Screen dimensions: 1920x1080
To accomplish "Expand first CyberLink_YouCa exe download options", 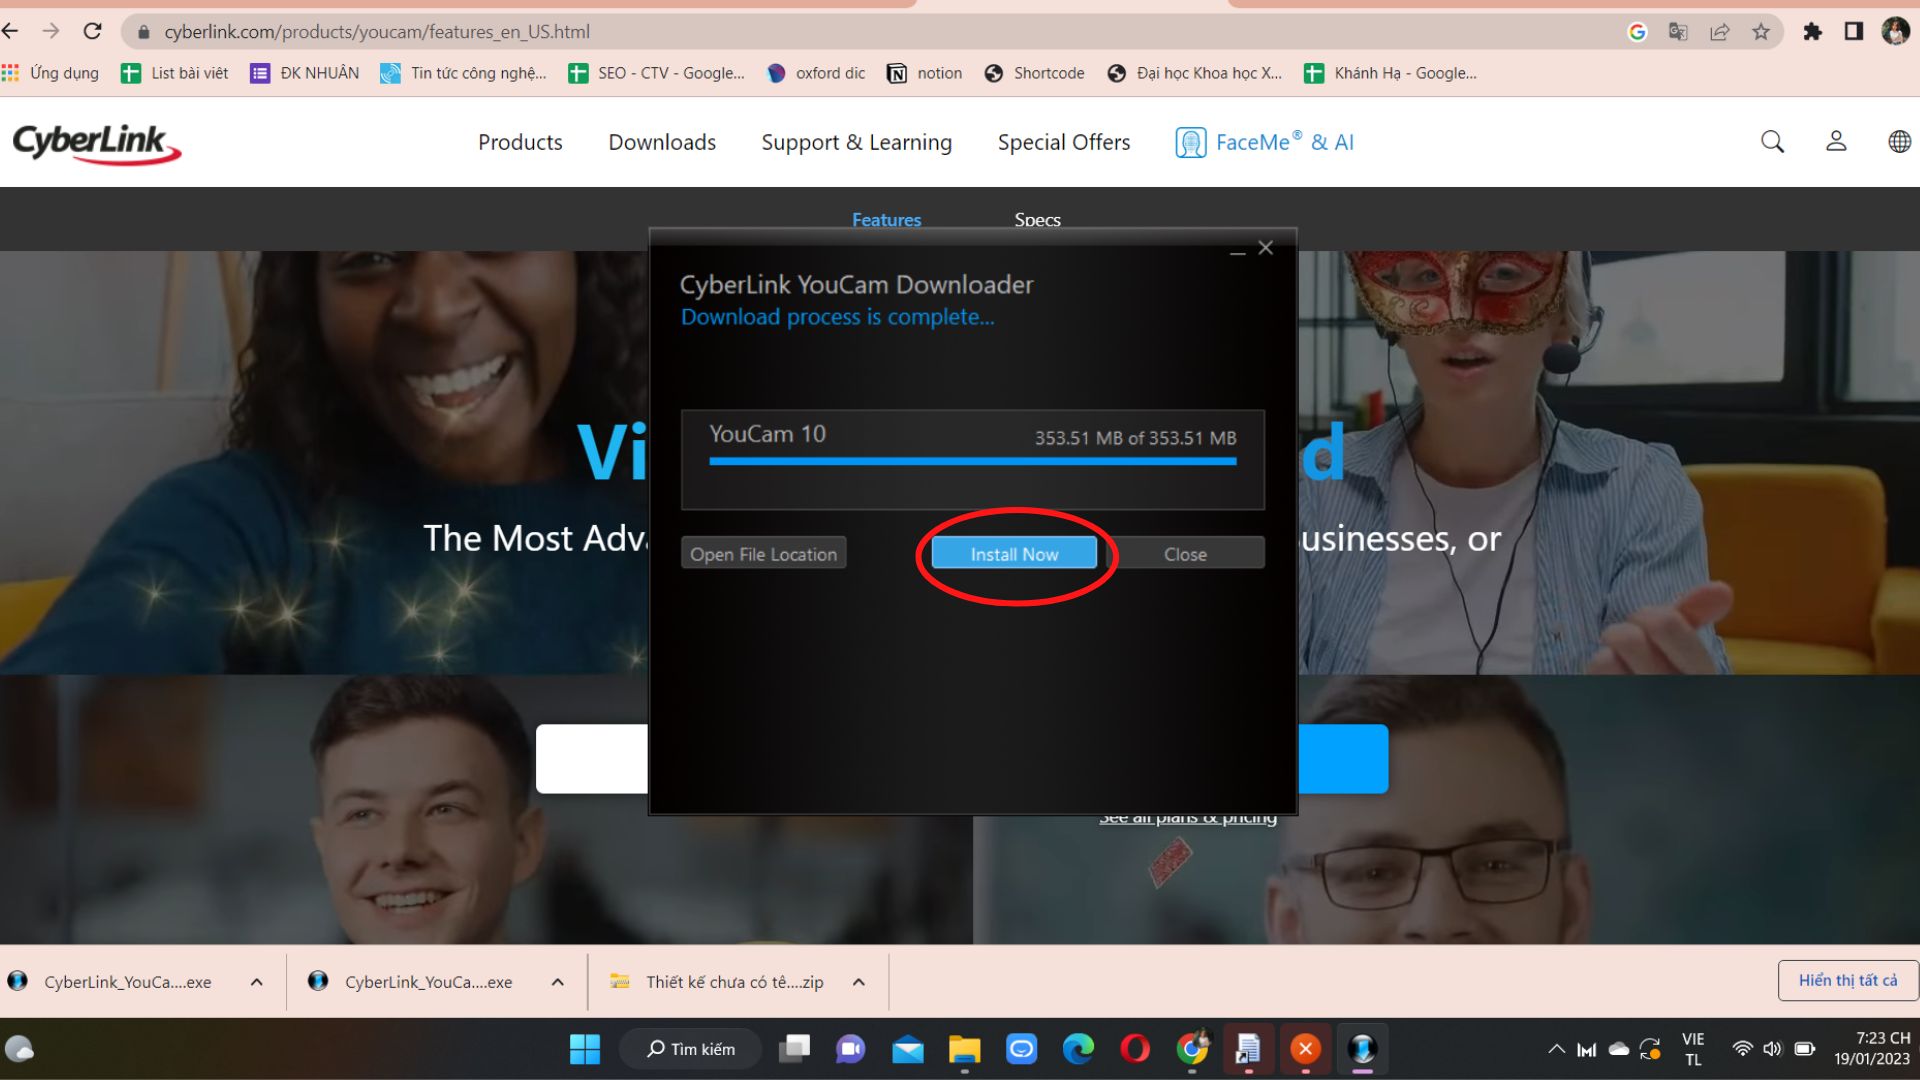I will tap(257, 982).
